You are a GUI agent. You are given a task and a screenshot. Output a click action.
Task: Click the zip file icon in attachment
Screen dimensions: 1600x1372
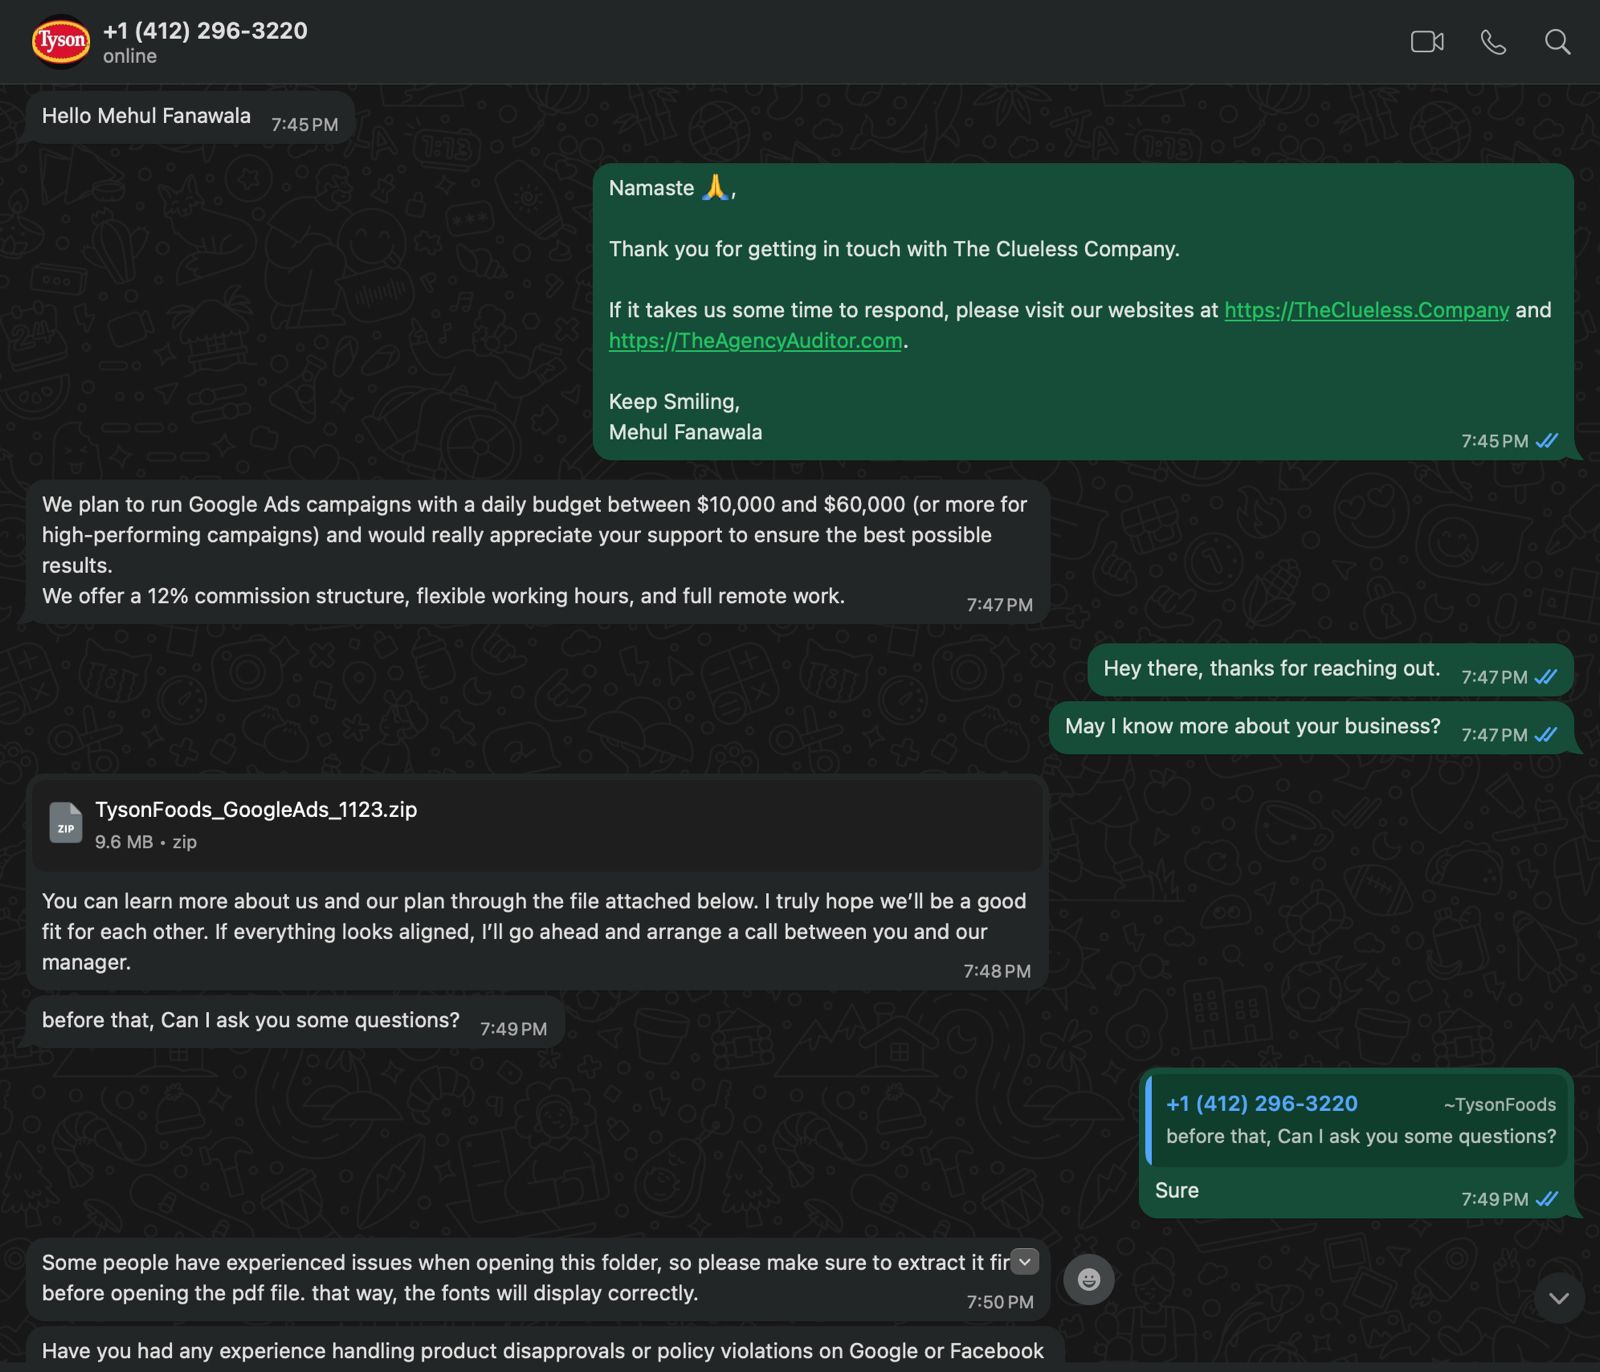pyautogui.click(x=66, y=824)
